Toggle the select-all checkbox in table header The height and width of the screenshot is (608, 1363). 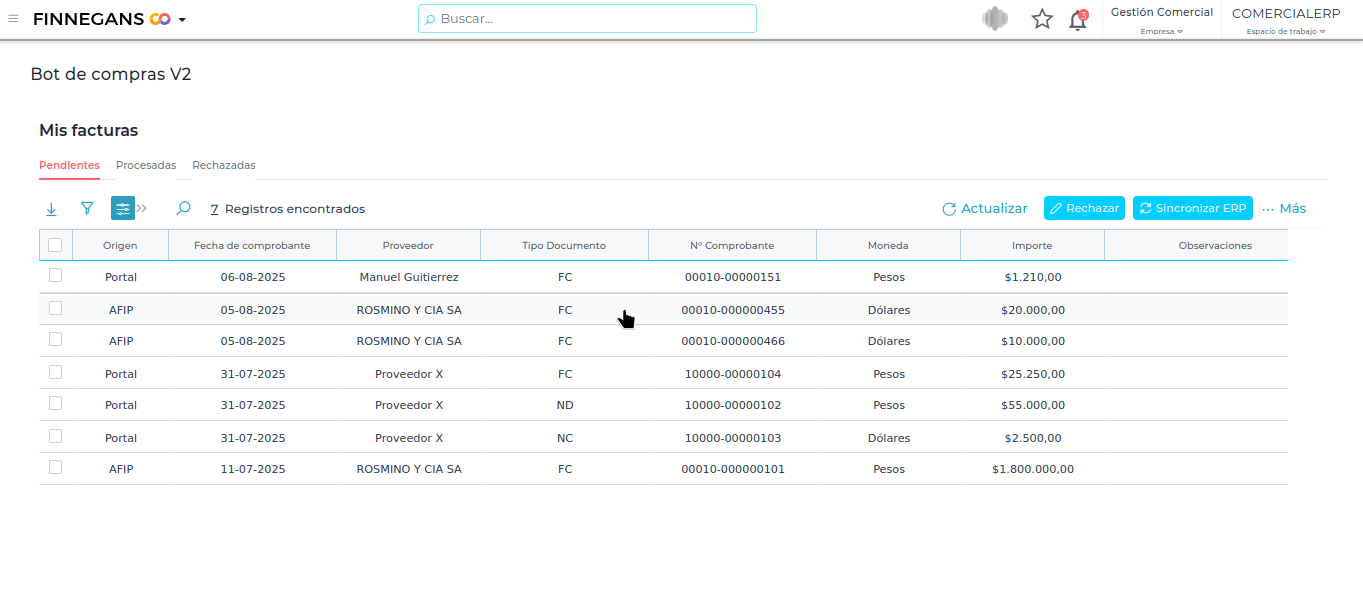click(x=55, y=245)
